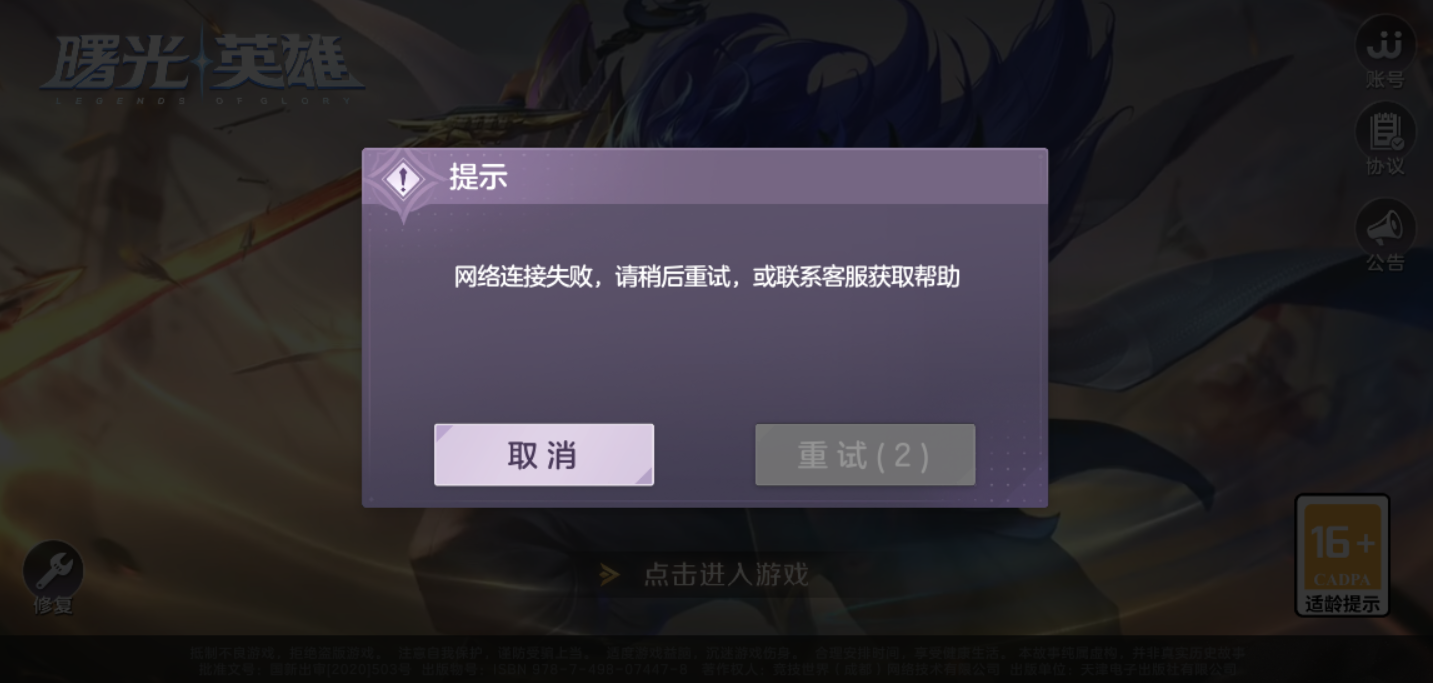Dismiss the dialog with 取消 button
1433x683 pixels.
click(544, 455)
